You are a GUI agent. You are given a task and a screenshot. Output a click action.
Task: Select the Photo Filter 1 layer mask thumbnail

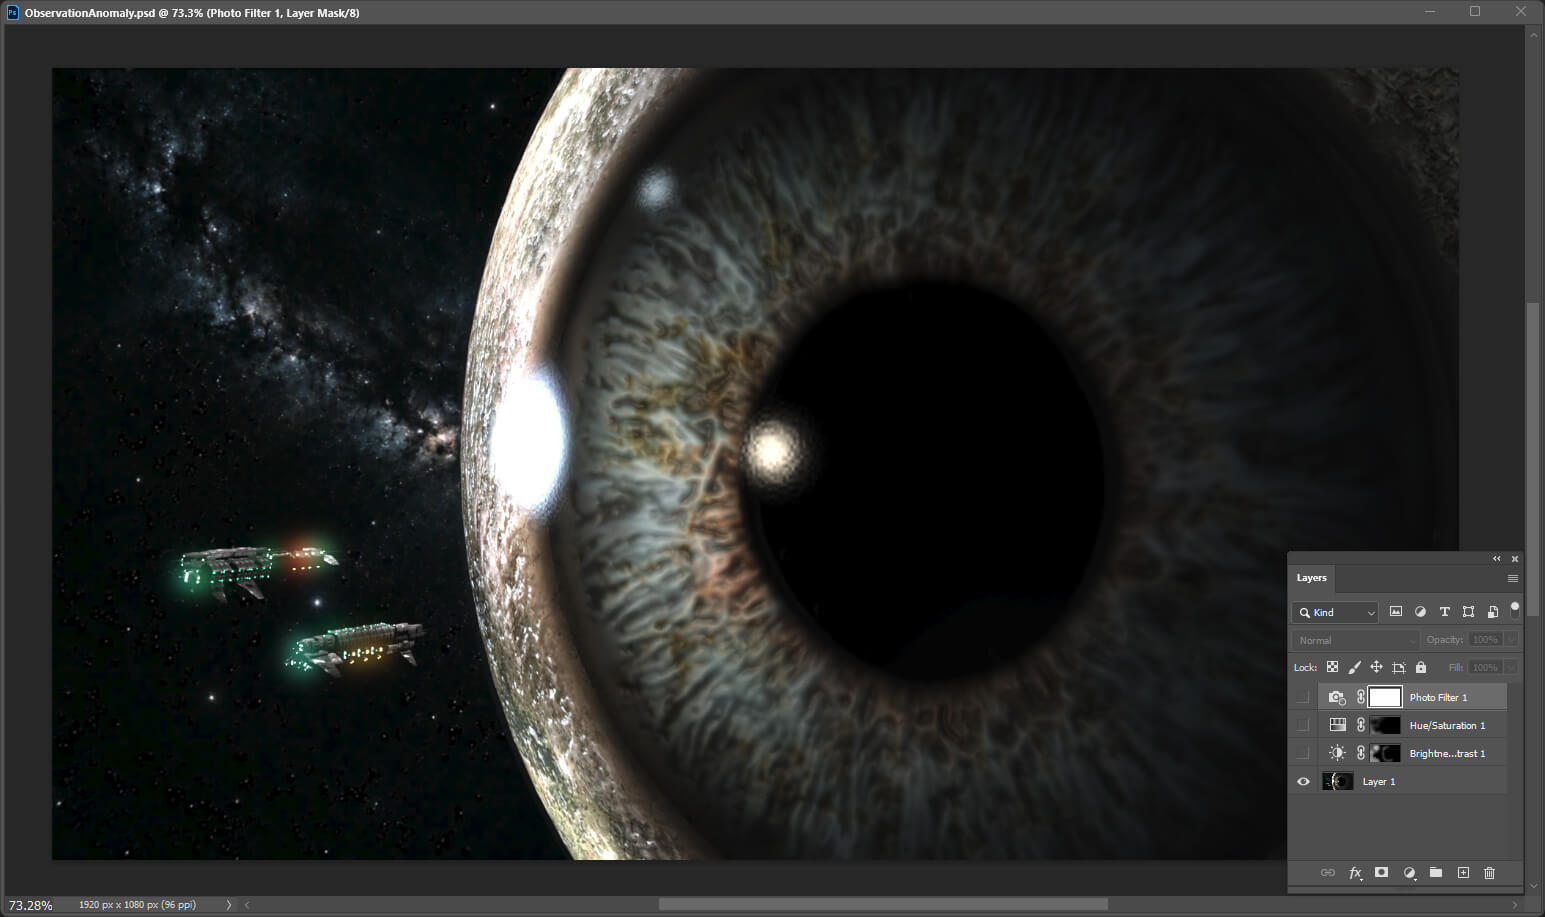(x=1385, y=697)
